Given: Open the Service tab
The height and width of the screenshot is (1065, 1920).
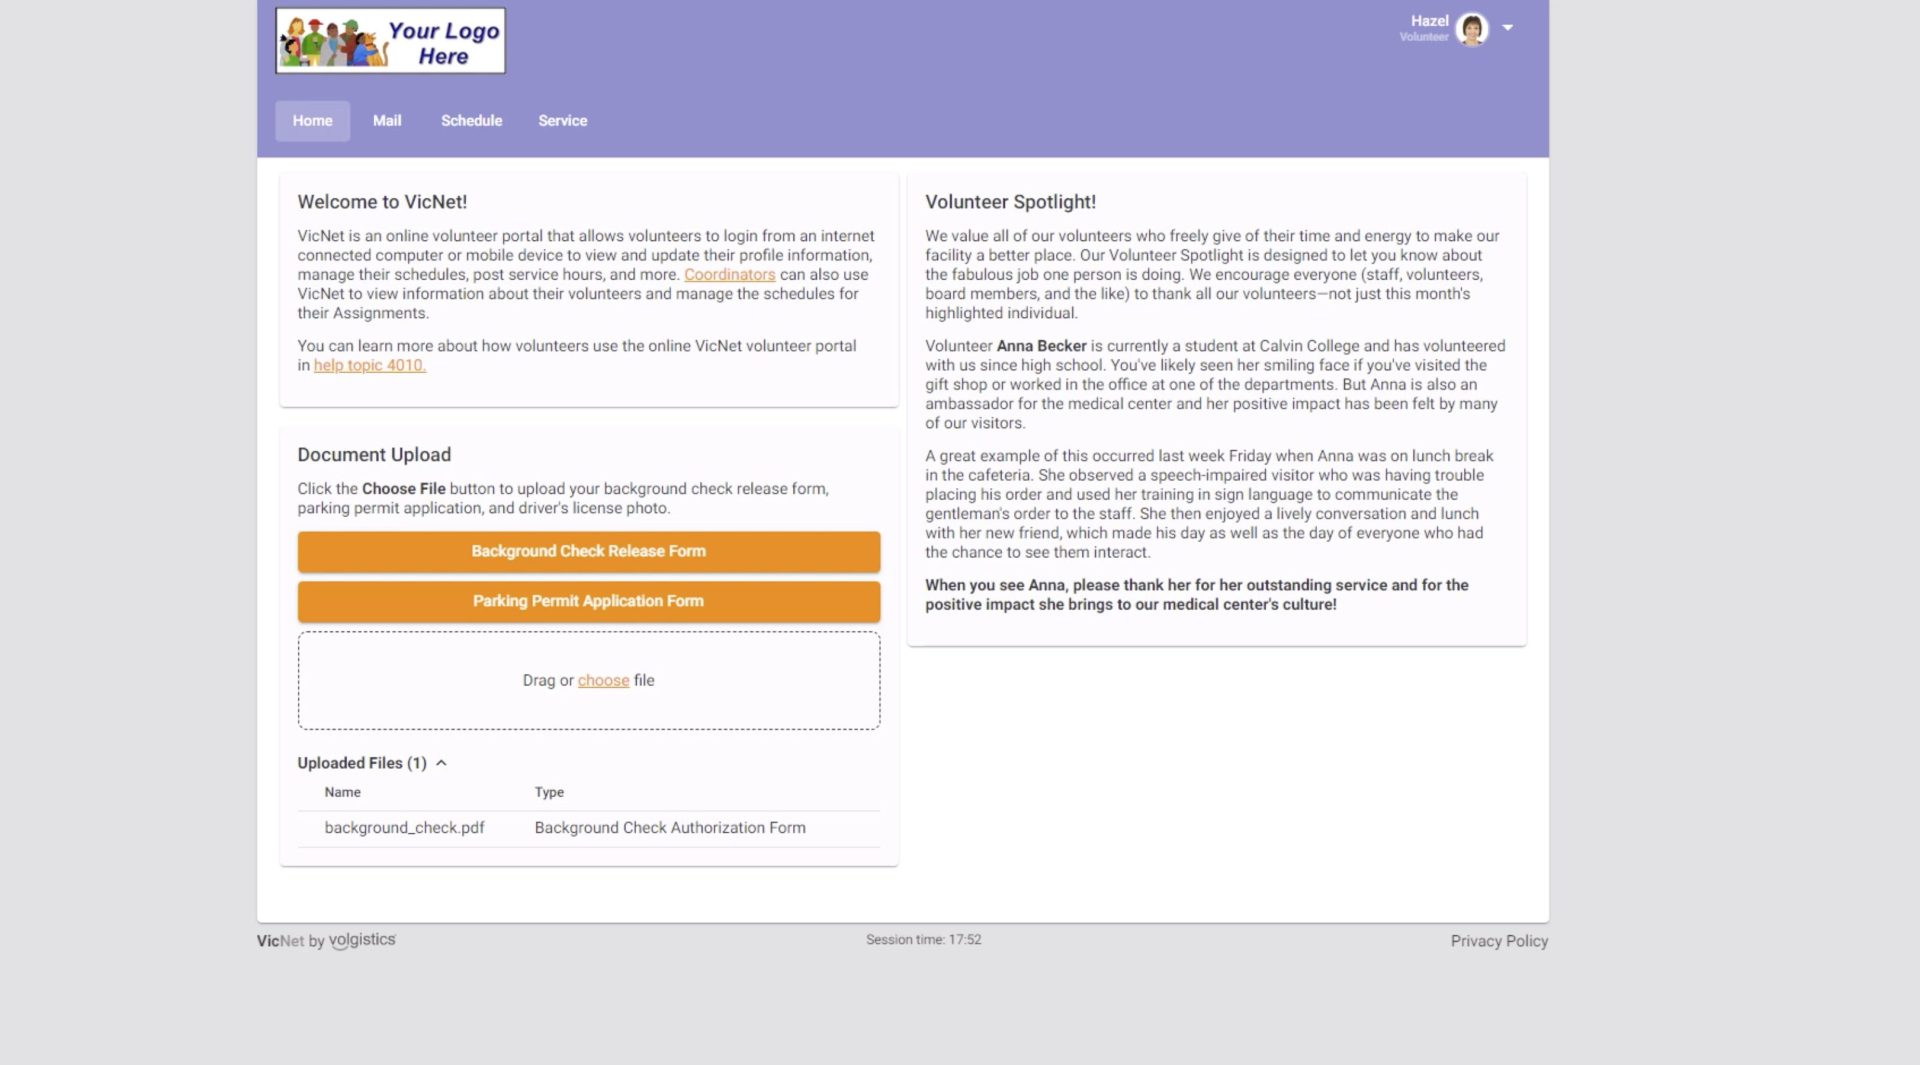Looking at the screenshot, I should [562, 121].
